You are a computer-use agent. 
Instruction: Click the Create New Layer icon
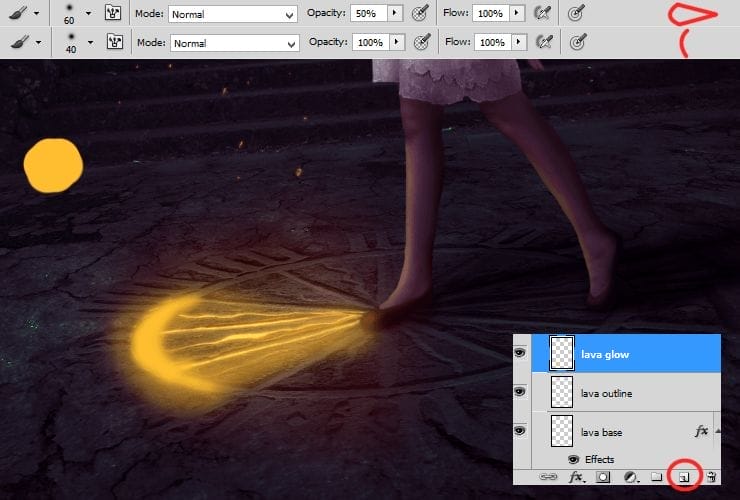pos(683,476)
